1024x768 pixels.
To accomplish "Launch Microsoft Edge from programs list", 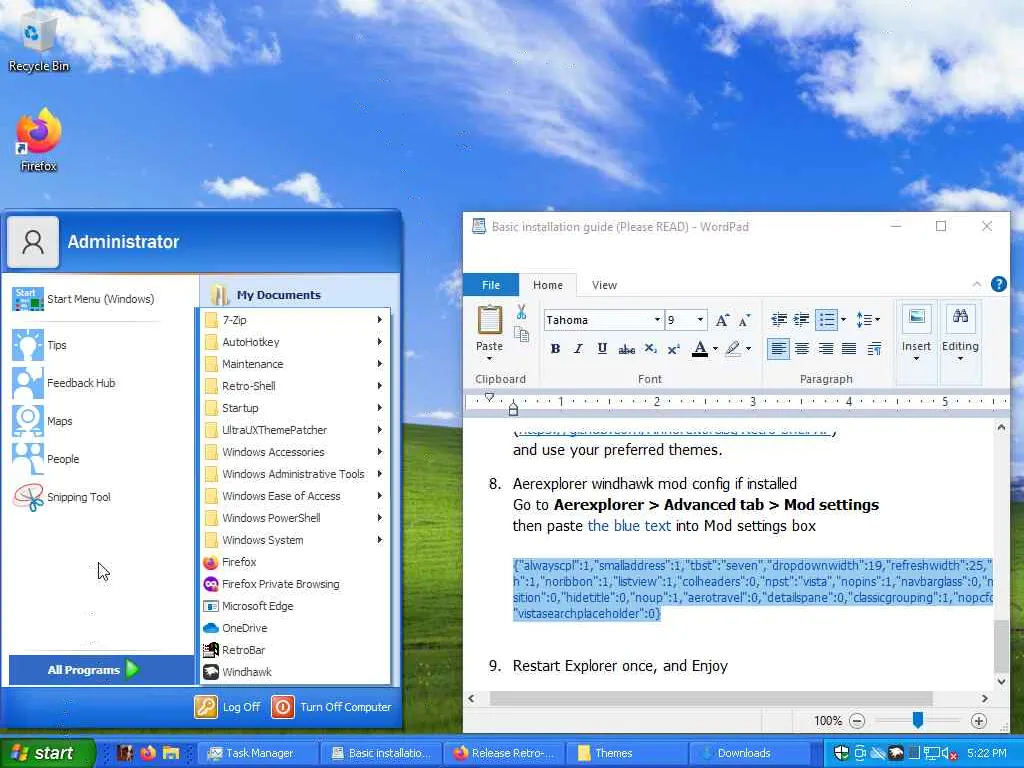I will click(294, 606).
